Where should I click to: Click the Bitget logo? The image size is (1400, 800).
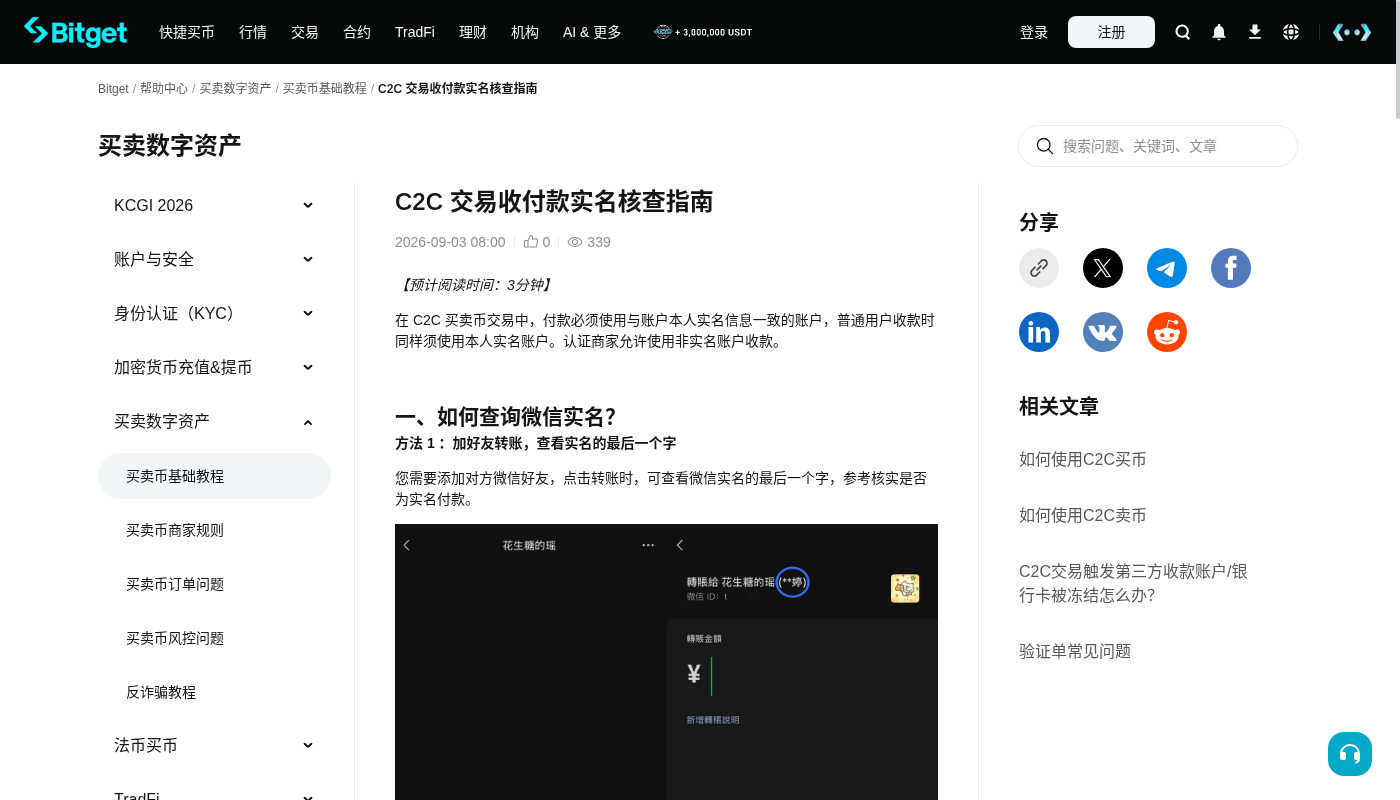75,32
